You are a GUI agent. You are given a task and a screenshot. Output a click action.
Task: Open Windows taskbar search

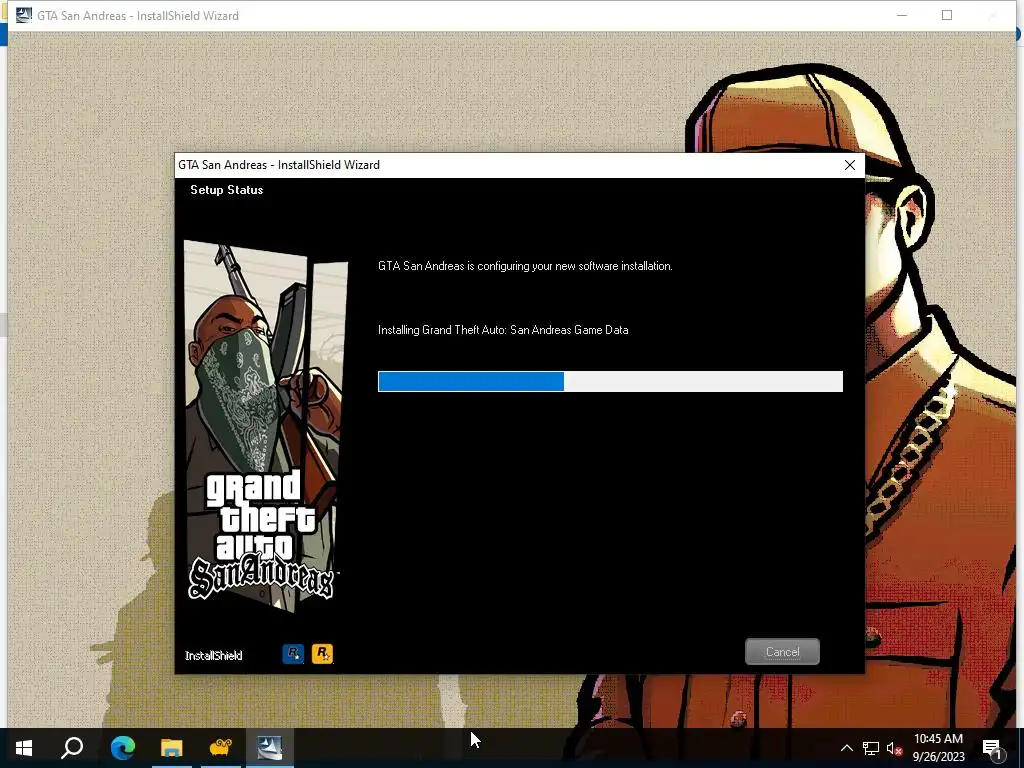tap(72, 748)
